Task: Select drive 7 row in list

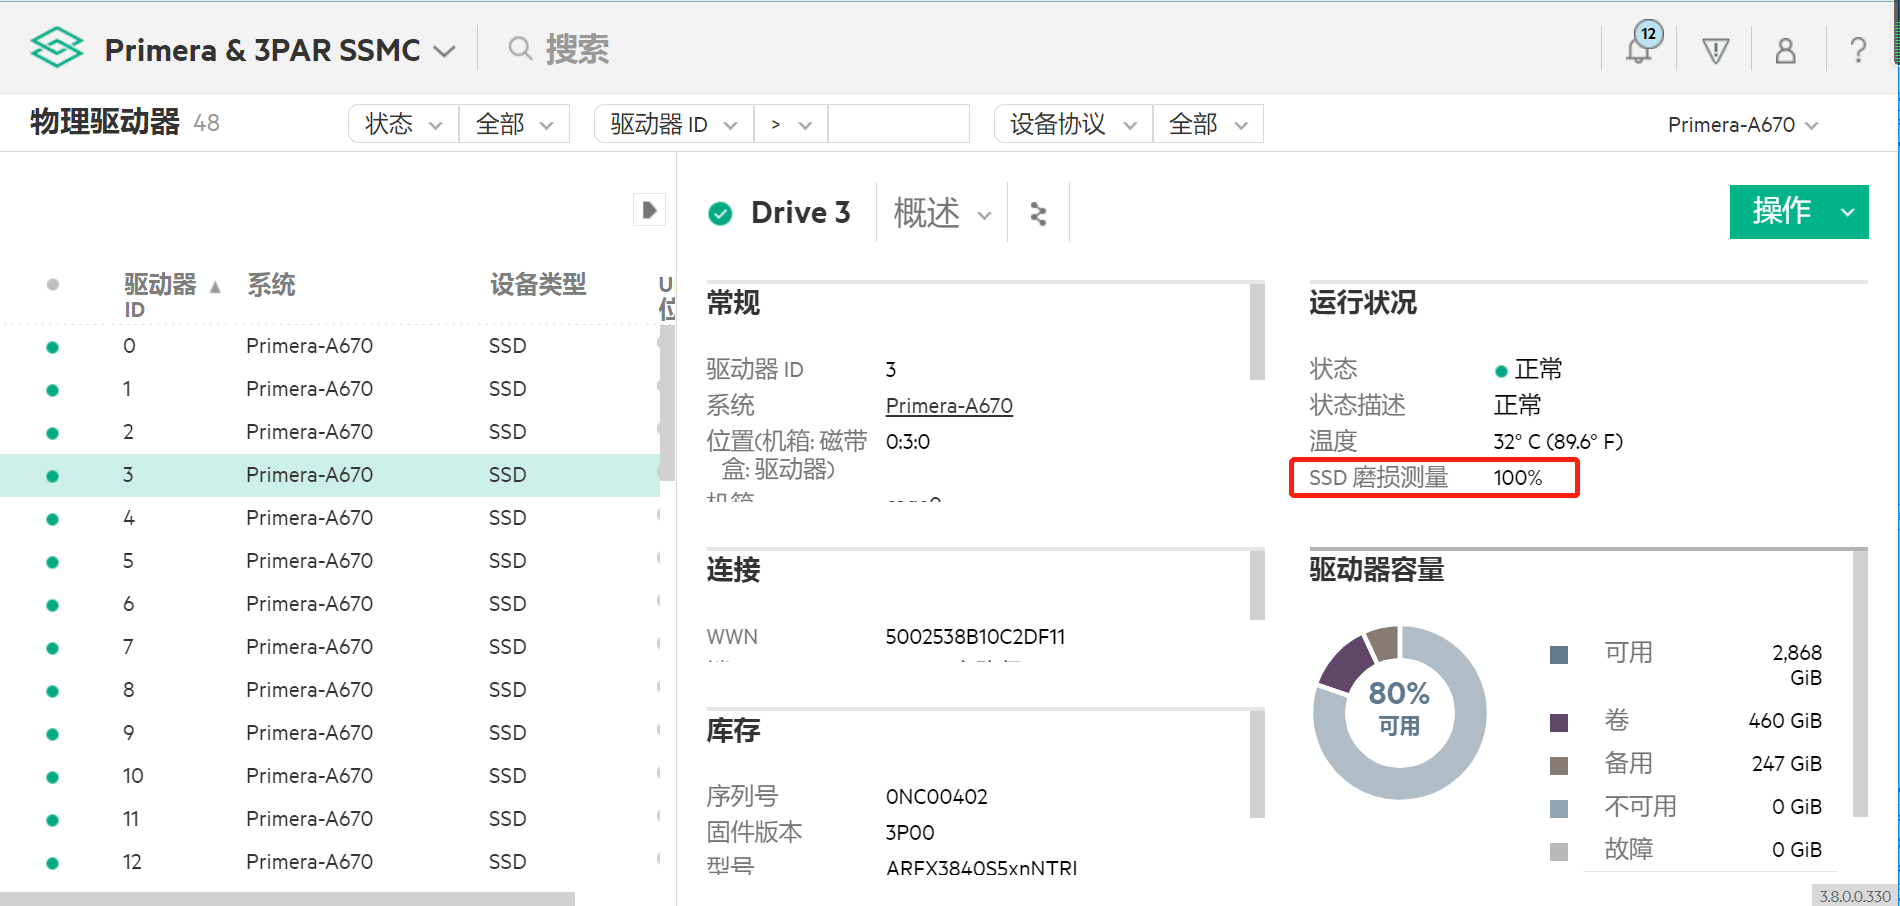Action: [x=309, y=647]
